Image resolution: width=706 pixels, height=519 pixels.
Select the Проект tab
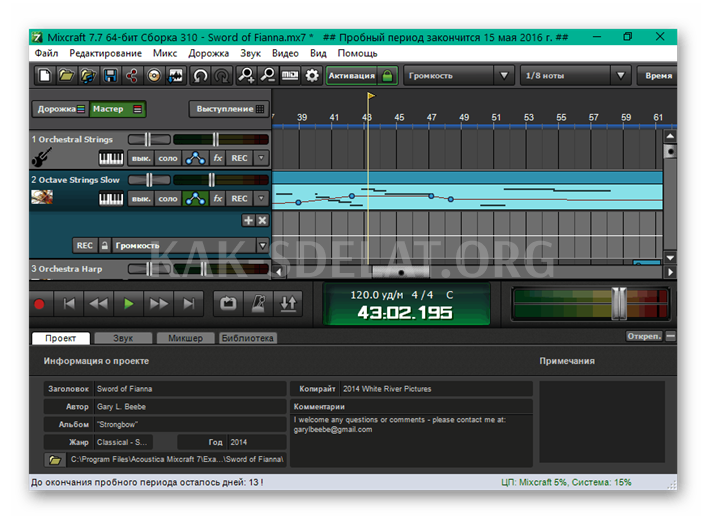click(61, 338)
